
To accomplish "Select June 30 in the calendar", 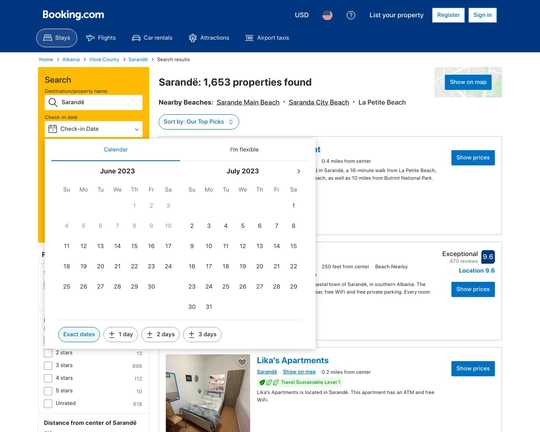I will pyautogui.click(x=151, y=287).
